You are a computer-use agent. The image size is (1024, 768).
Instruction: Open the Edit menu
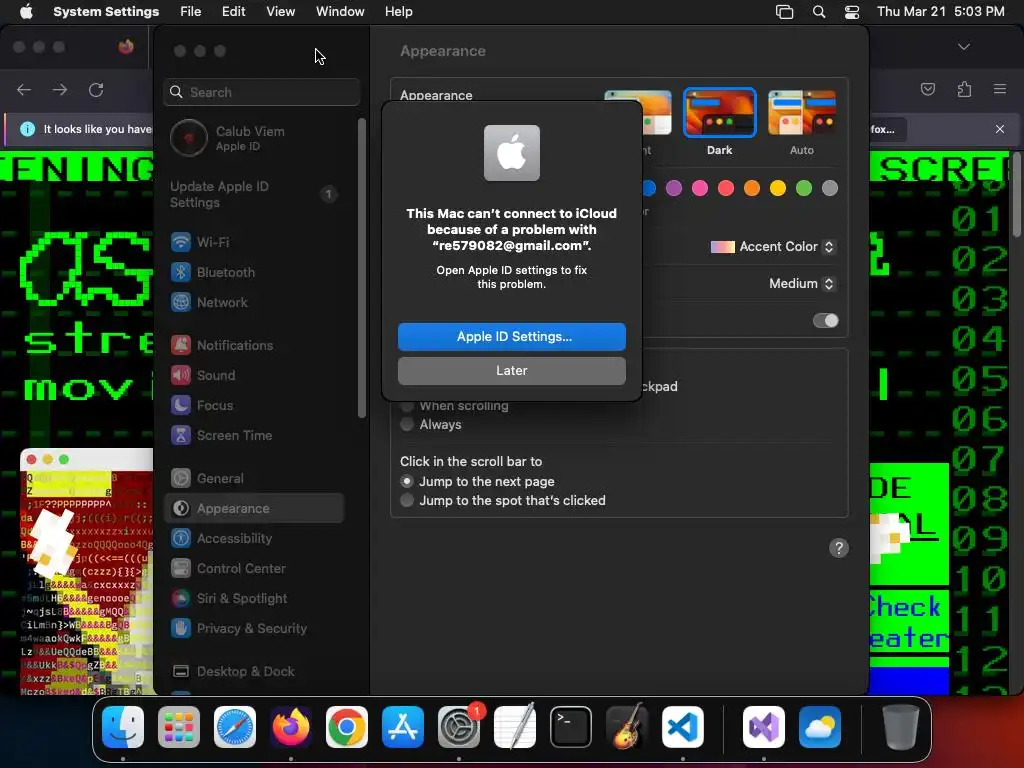click(x=234, y=12)
